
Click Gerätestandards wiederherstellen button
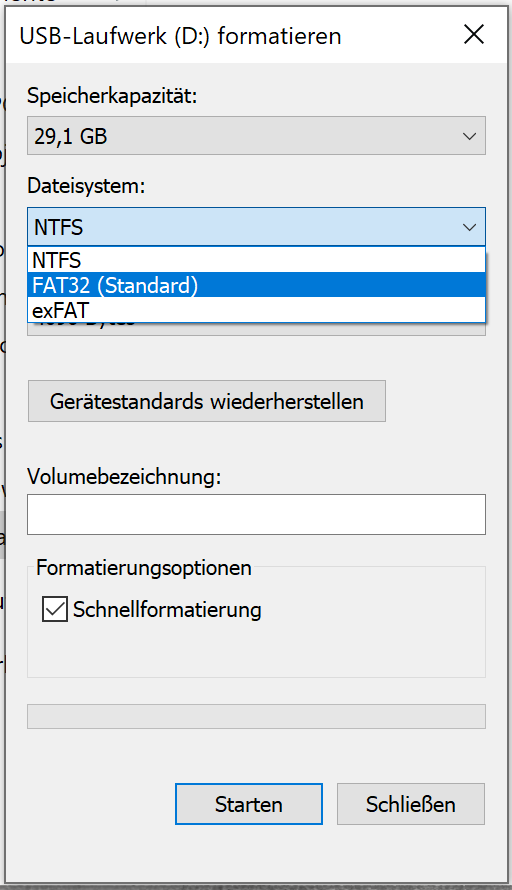[207, 401]
